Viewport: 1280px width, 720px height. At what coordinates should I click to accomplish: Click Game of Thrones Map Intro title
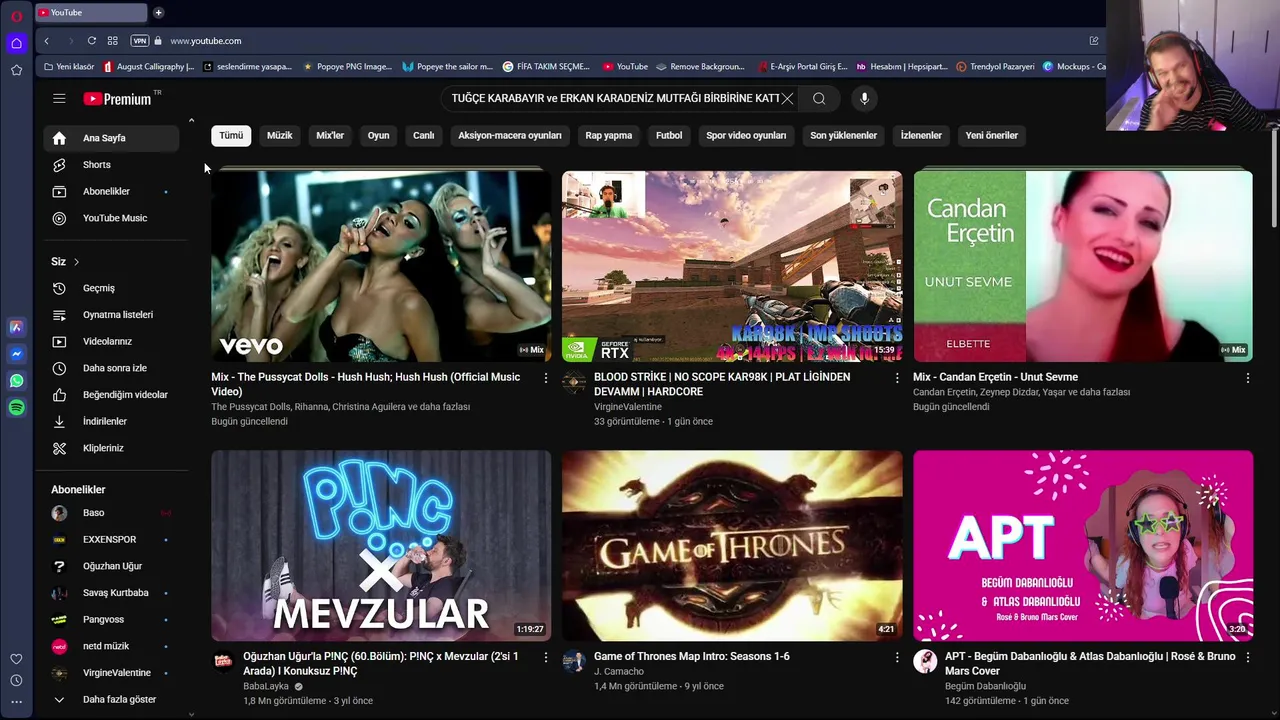click(692, 656)
